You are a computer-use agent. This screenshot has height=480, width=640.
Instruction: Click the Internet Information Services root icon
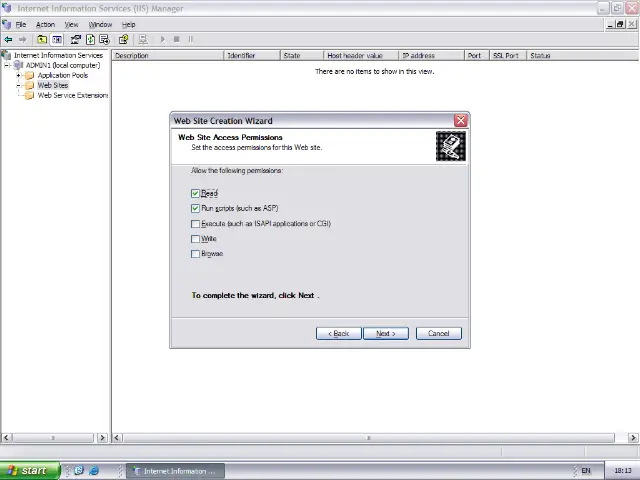(x=6, y=55)
